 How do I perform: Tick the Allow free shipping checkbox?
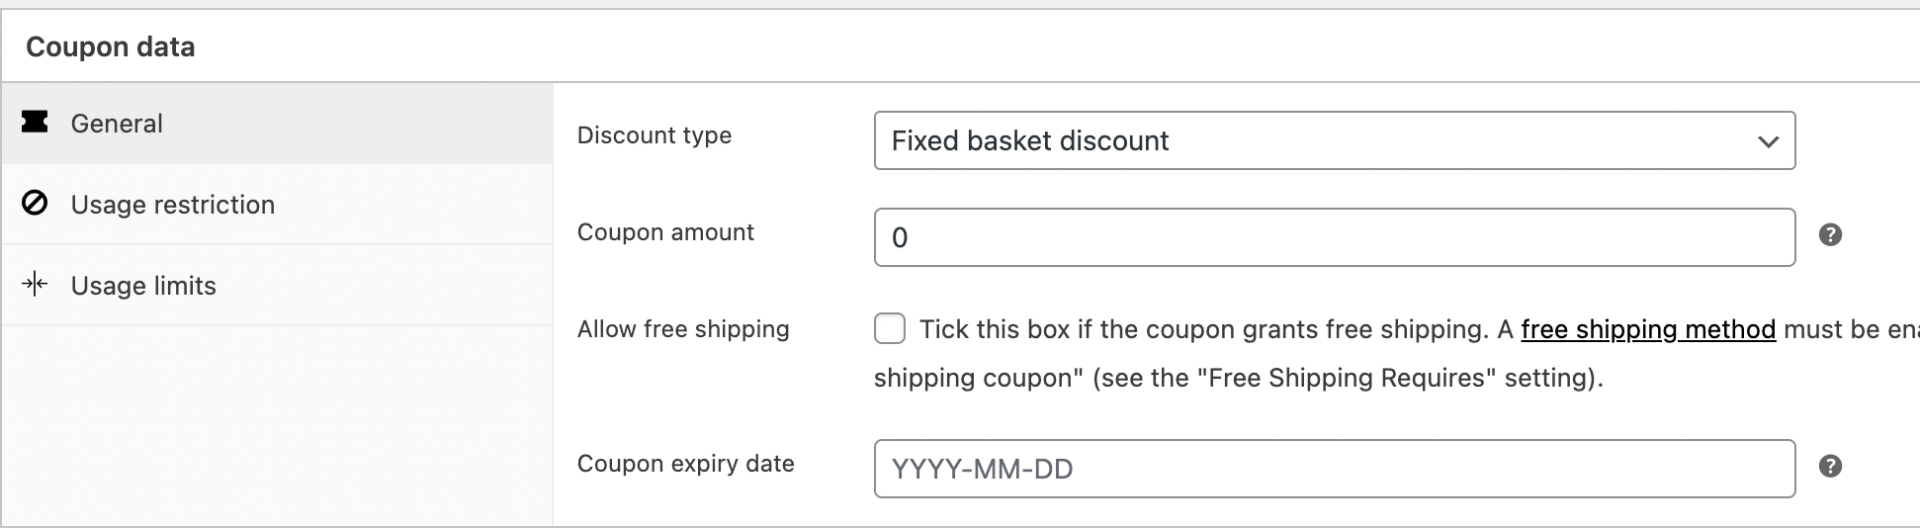(x=889, y=329)
